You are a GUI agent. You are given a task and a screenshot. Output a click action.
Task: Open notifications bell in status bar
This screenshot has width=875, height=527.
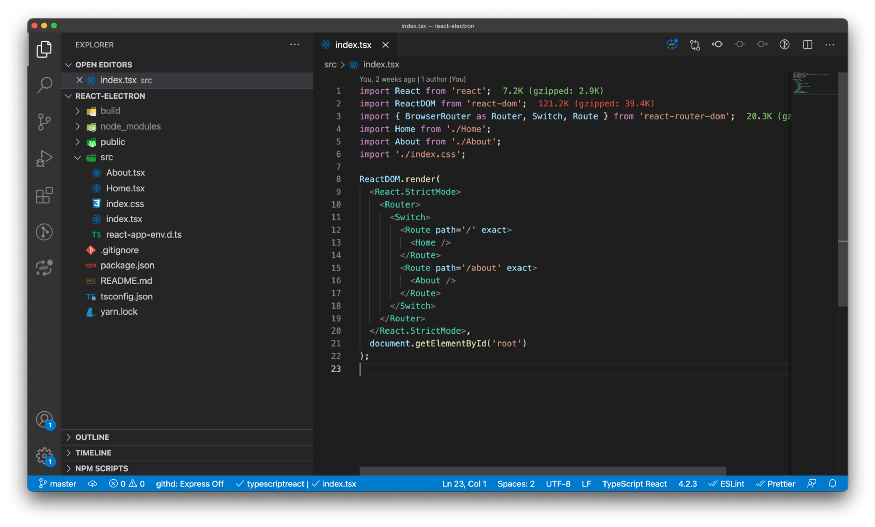tap(833, 484)
